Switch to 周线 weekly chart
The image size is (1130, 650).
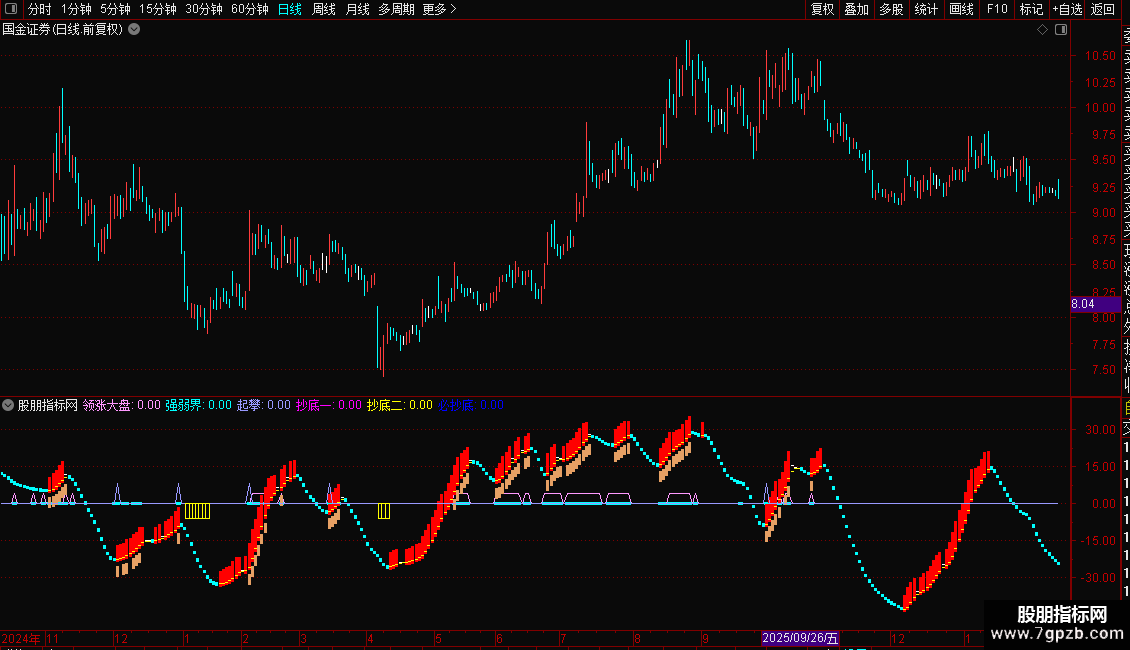324,9
